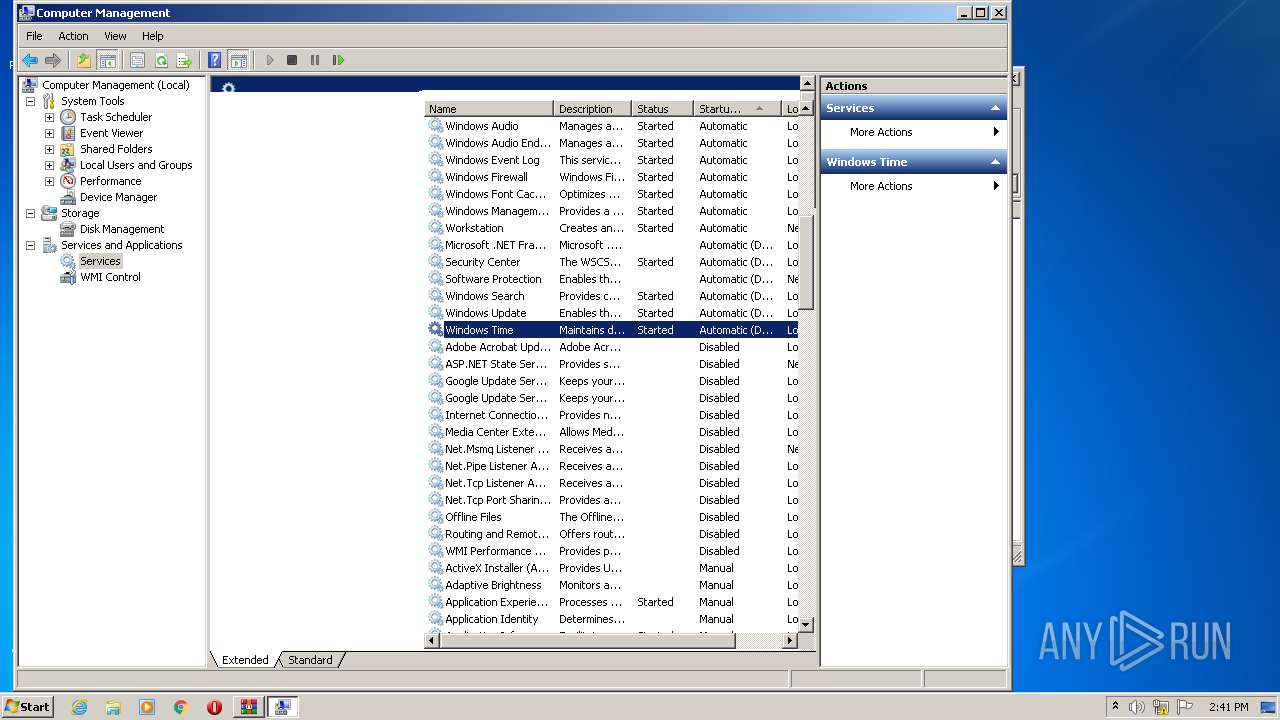Click the Back arrow toolbar button
Image resolution: width=1280 pixels, height=720 pixels.
[x=30, y=60]
